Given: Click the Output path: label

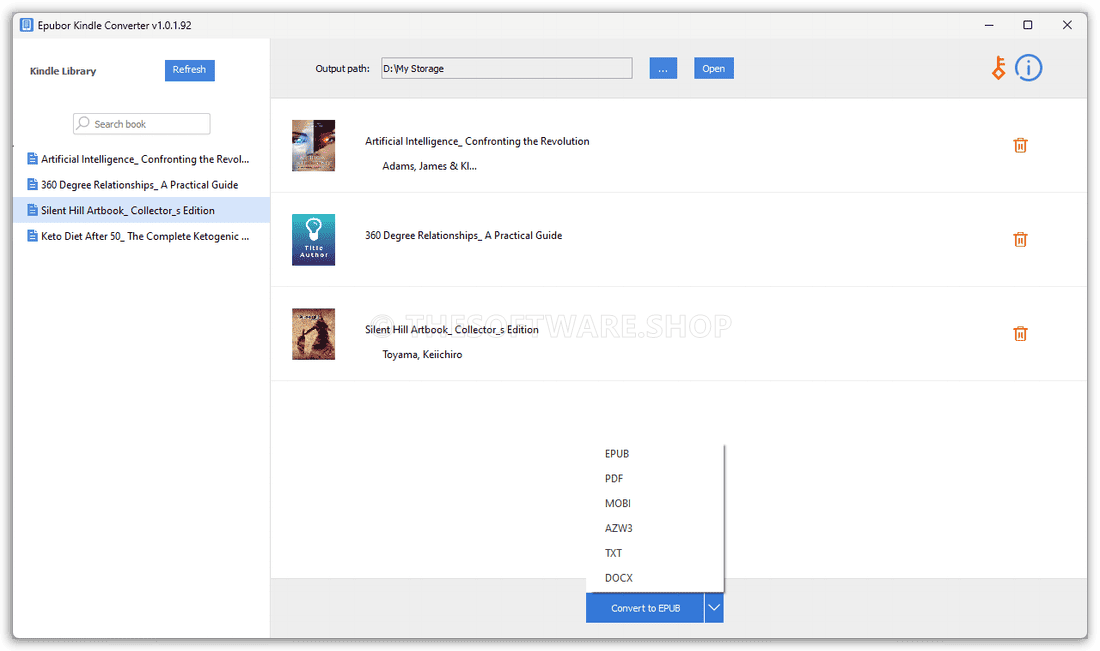Looking at the screenshot, I should pyautogui.click(x=342, y=68).
